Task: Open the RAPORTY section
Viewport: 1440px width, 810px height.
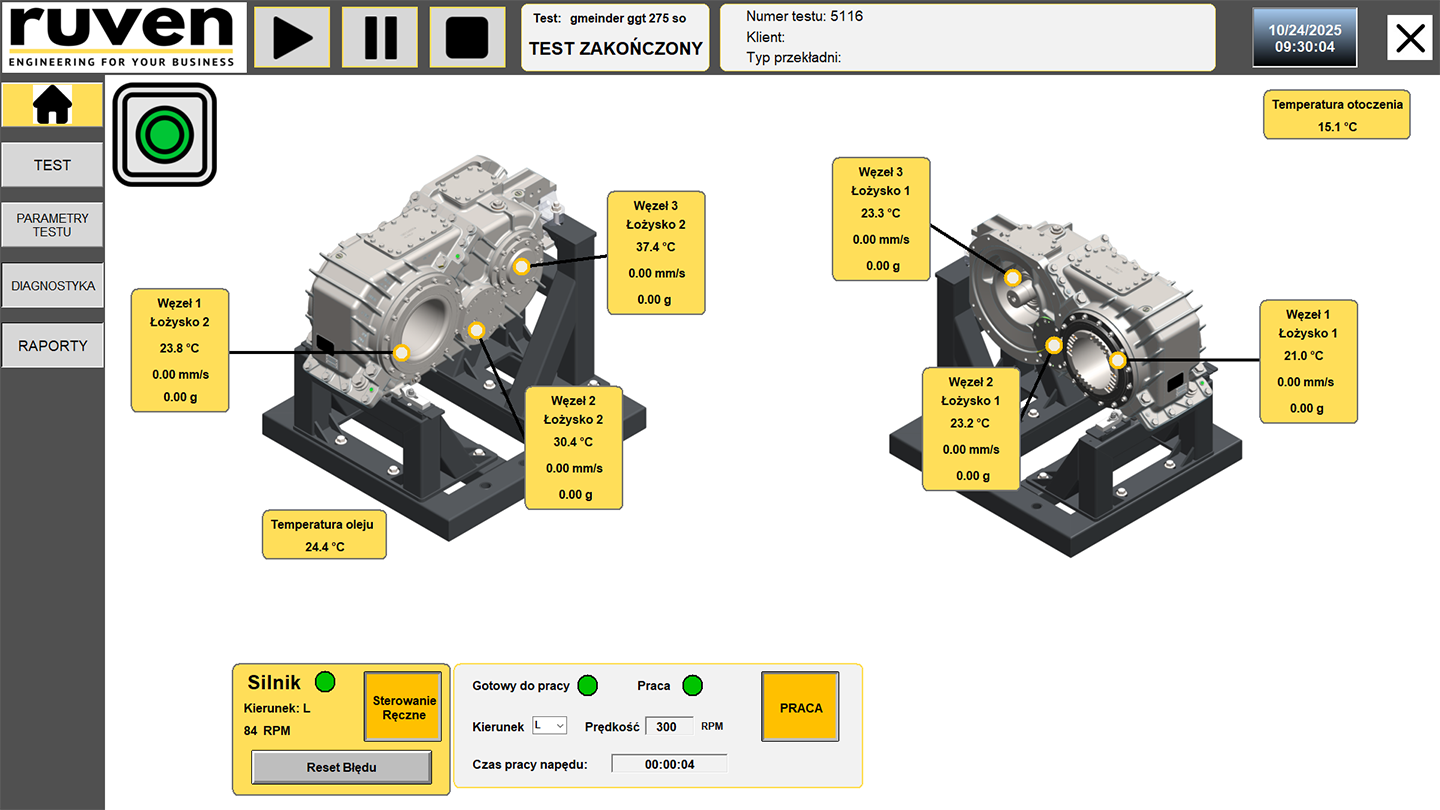Action: pos(52,346)
